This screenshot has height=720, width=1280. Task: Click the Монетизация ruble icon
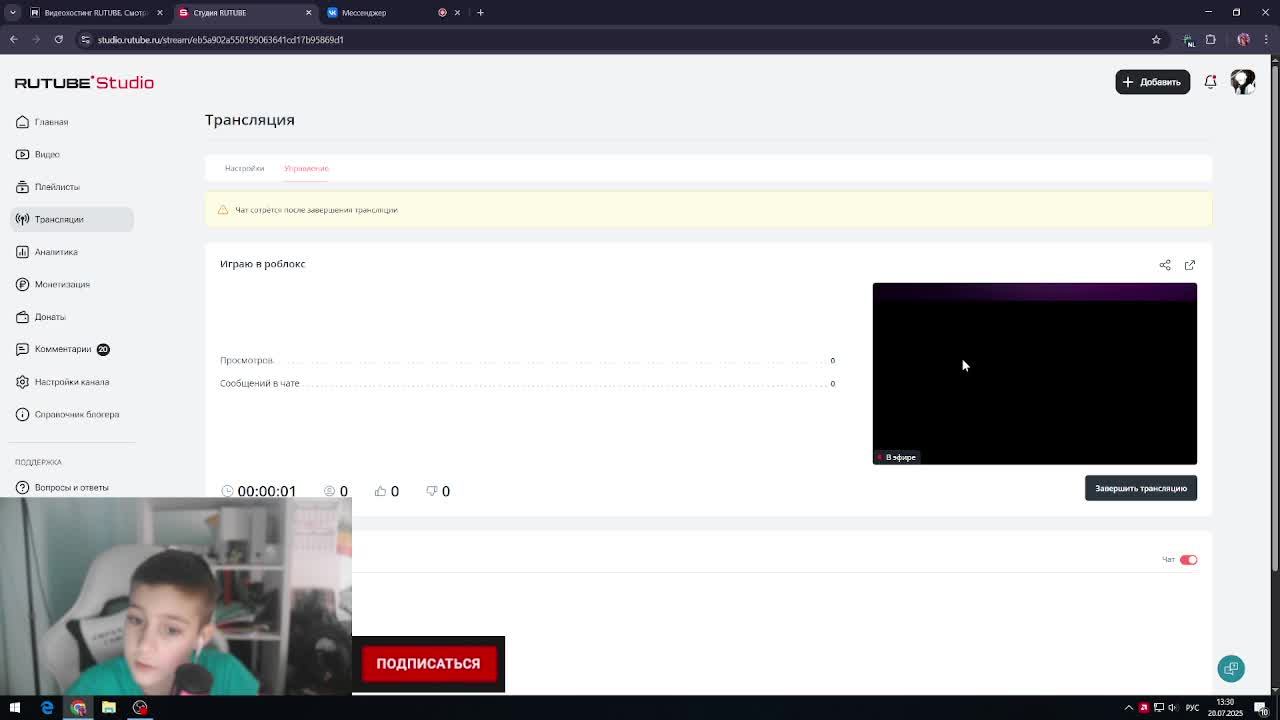pyautogui.click(x=22, y=284)
